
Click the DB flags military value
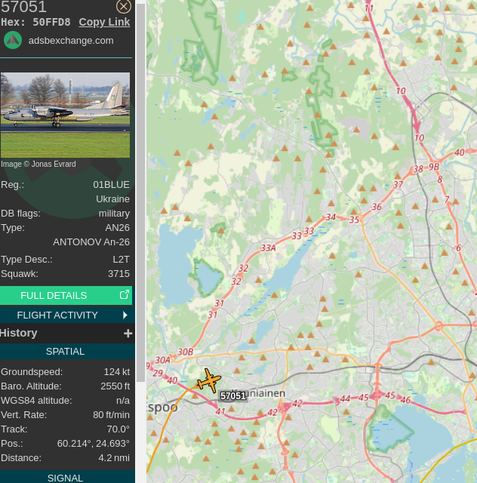coord(114,213)
